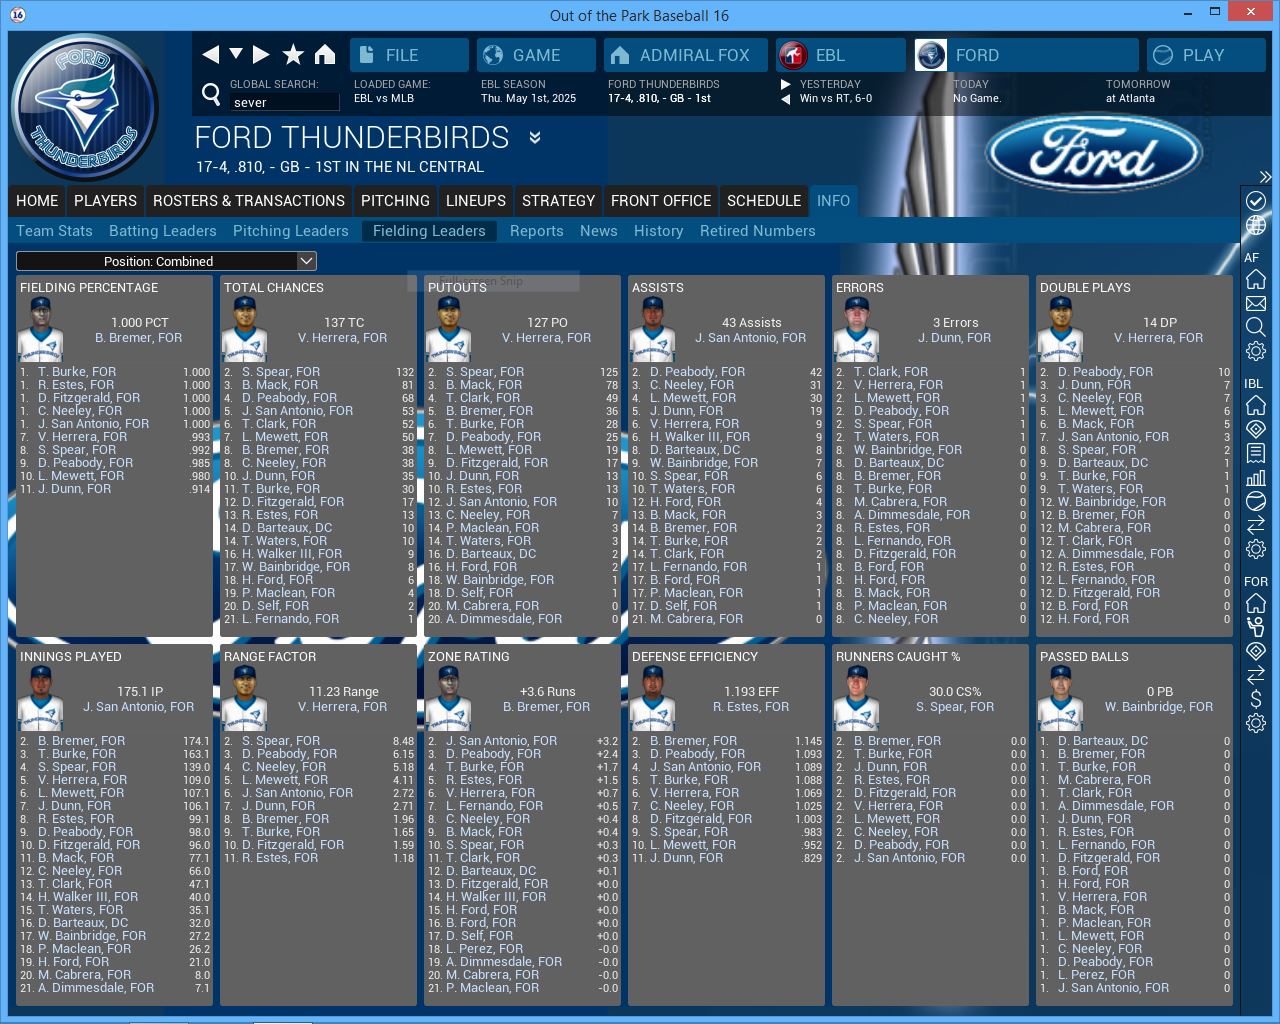The image size is (1280, 1024).
Task: Open the Reports subtab
Action: (x=537, y=231)
